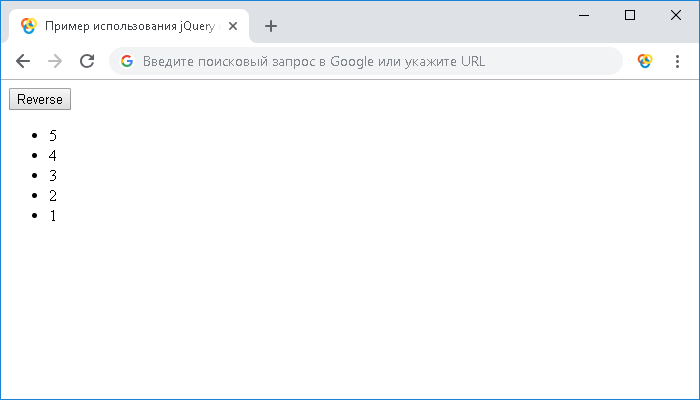
Task: Focus the address bar search field
Action: pyautogui.click(x=366, y=61)
